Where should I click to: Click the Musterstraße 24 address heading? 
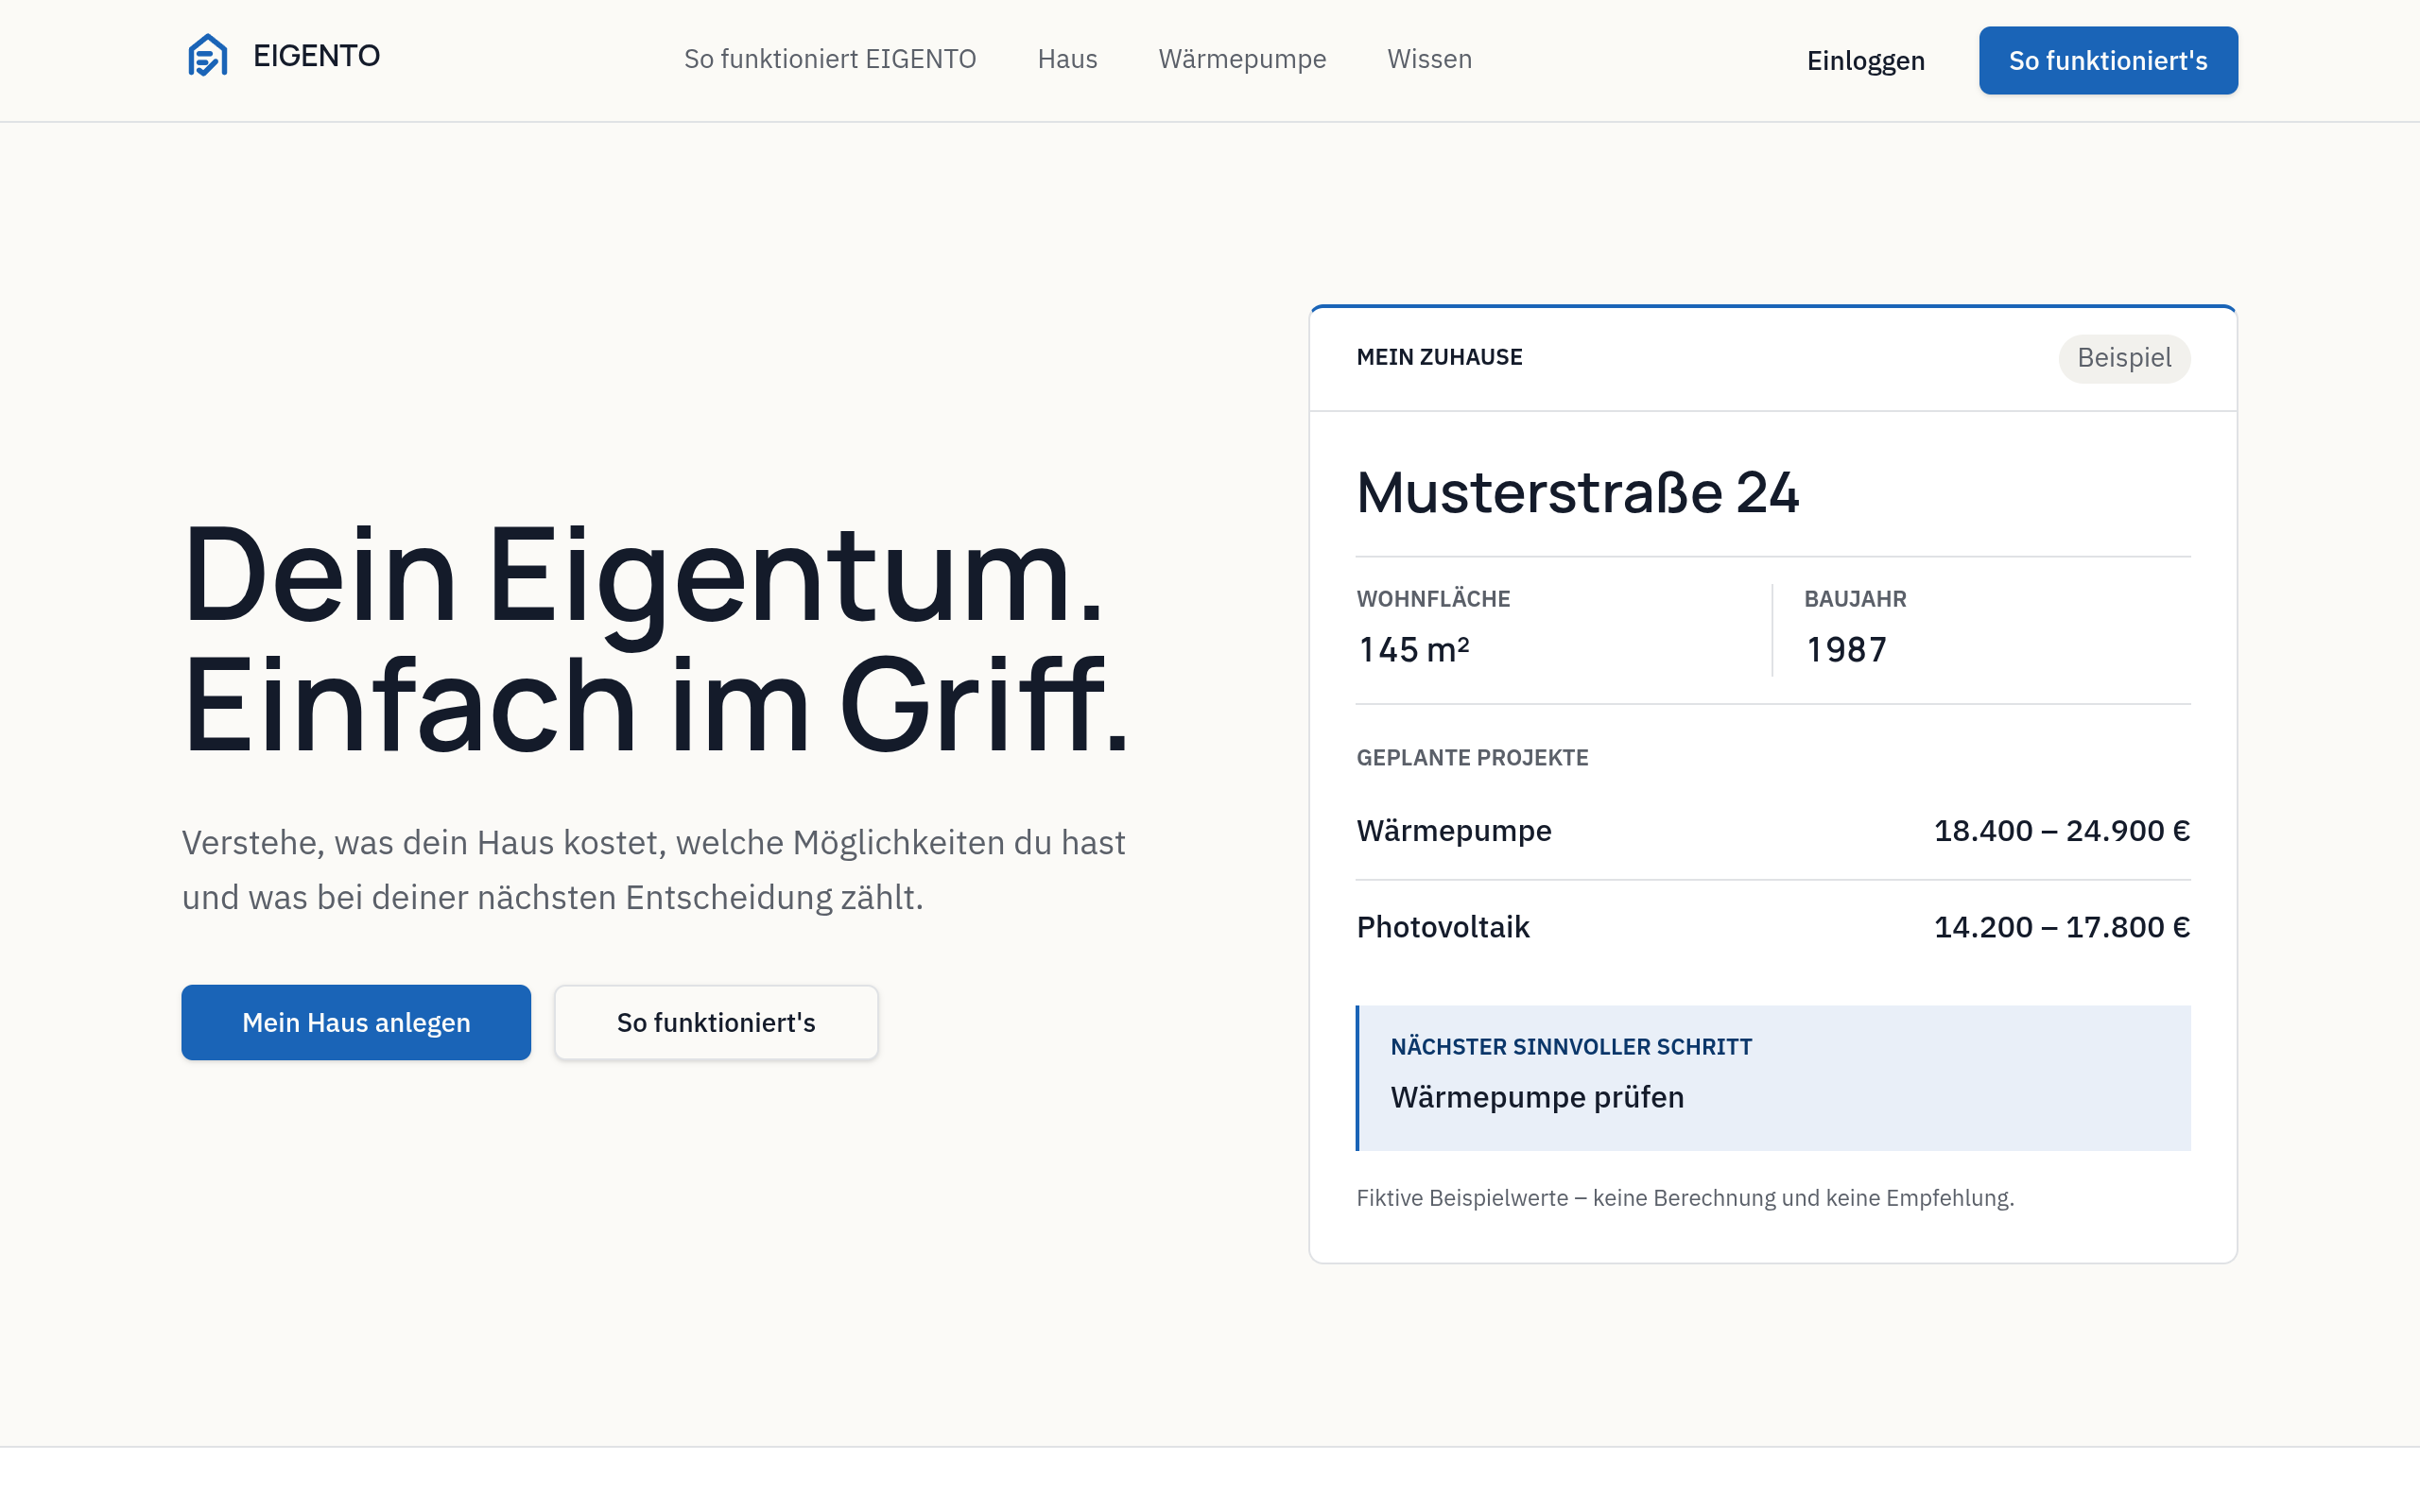point(1577,493)
